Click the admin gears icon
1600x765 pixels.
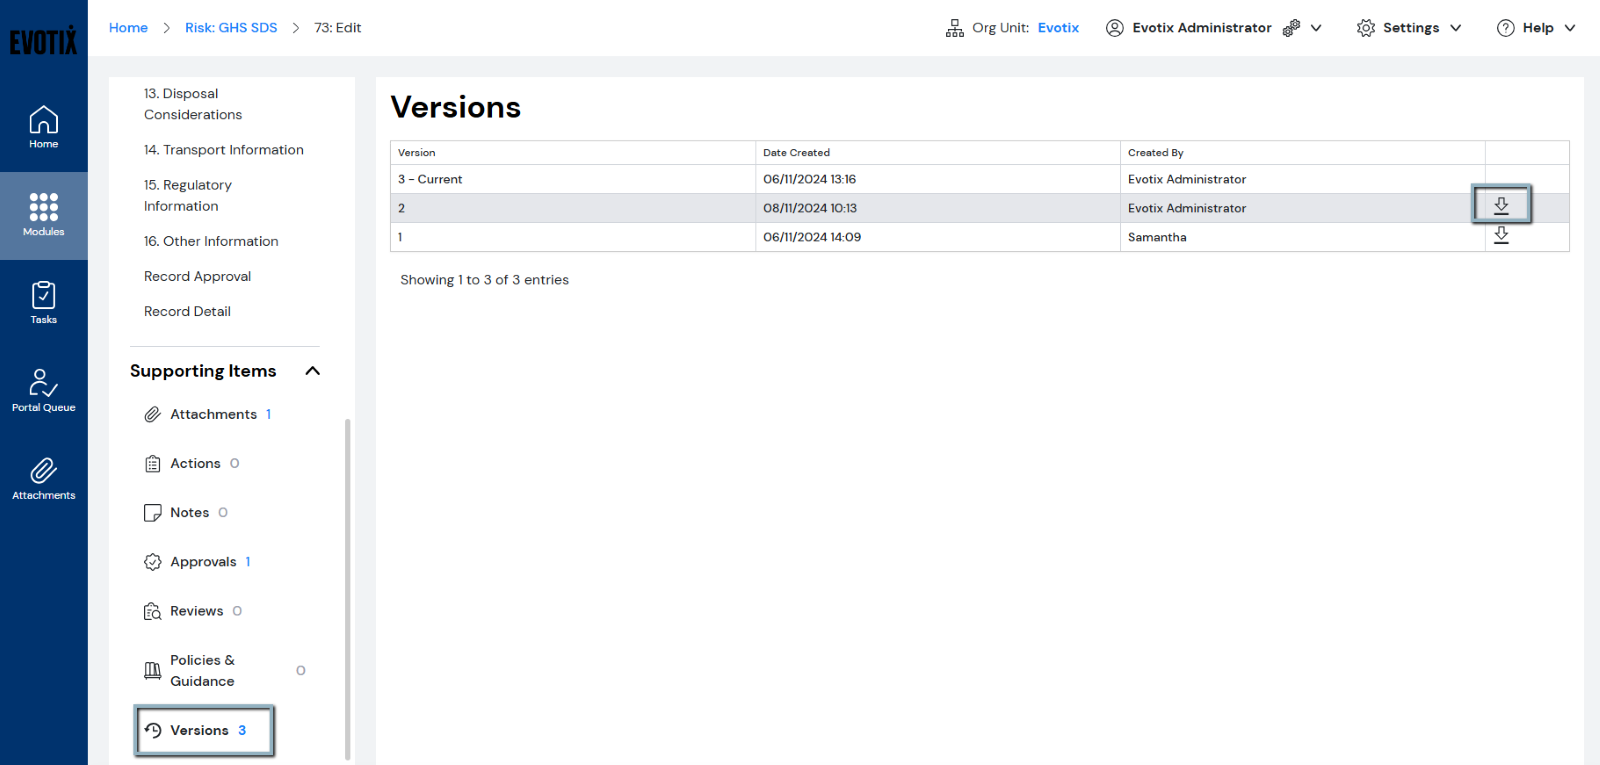click(x=1291, y=28)
